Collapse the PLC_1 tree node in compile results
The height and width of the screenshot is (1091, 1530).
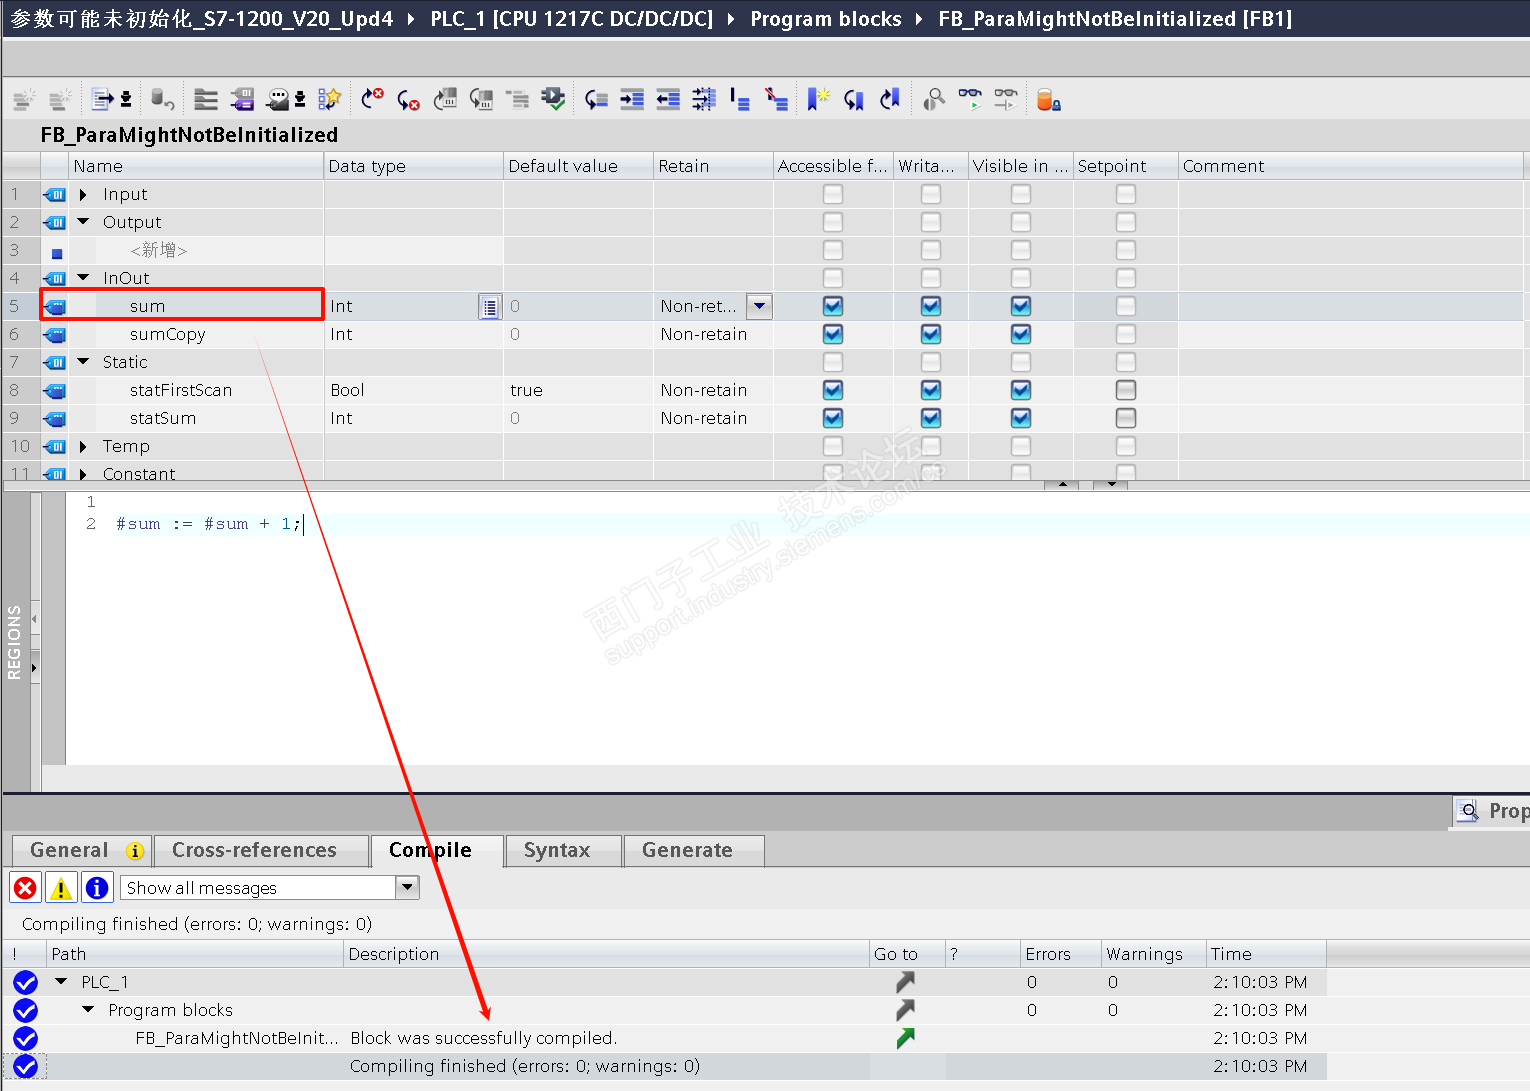coord(62,982)
